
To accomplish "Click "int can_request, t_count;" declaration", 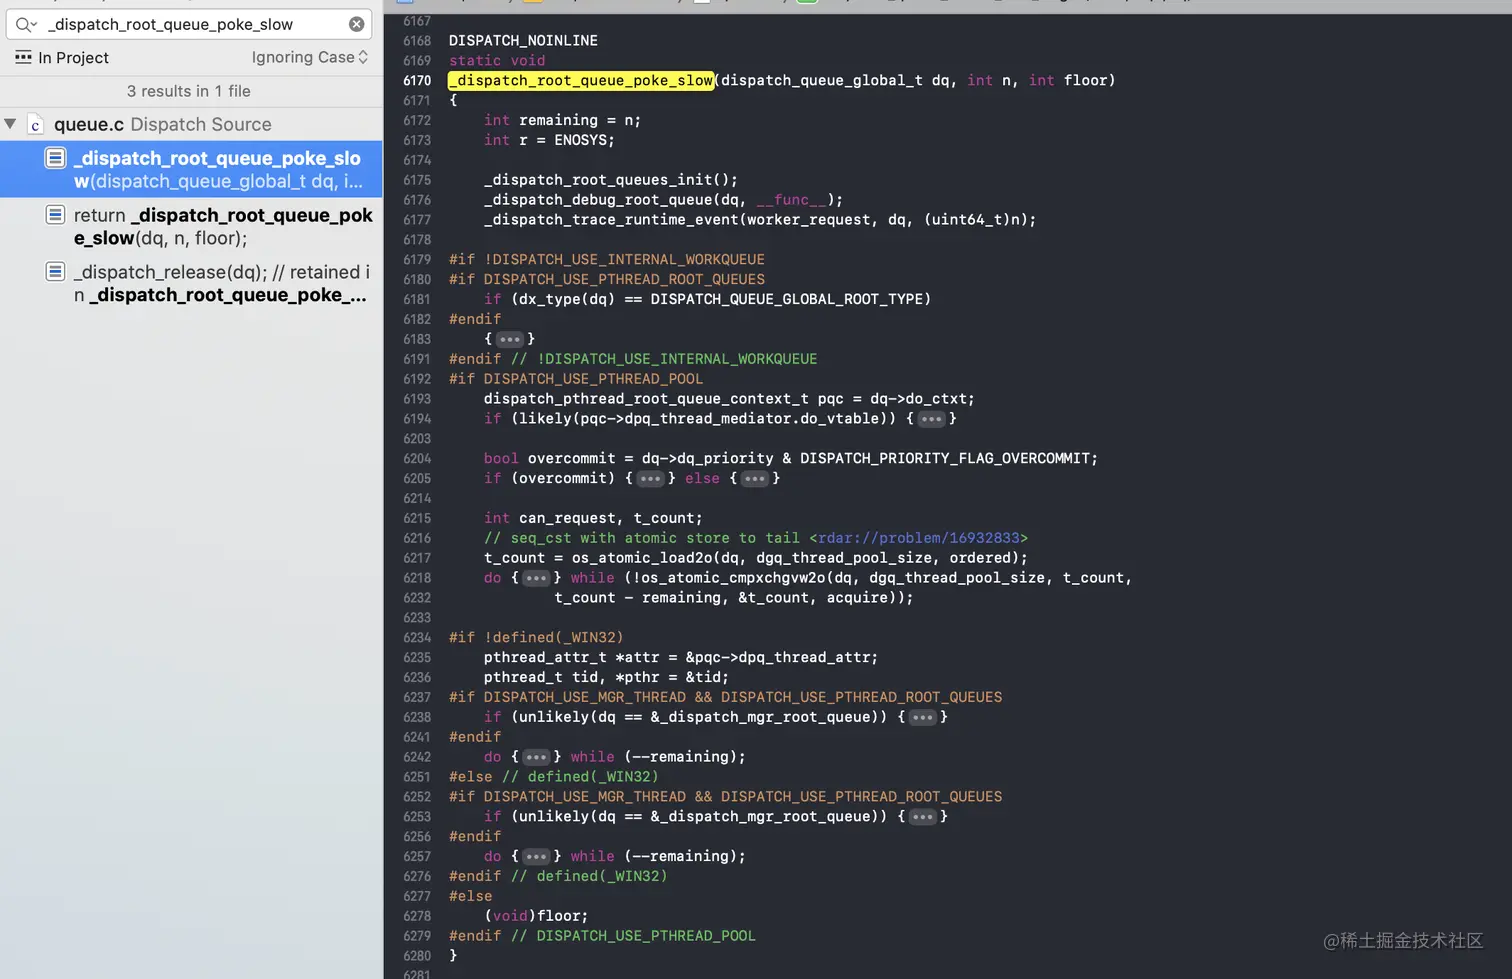I will tap(593, 518).
